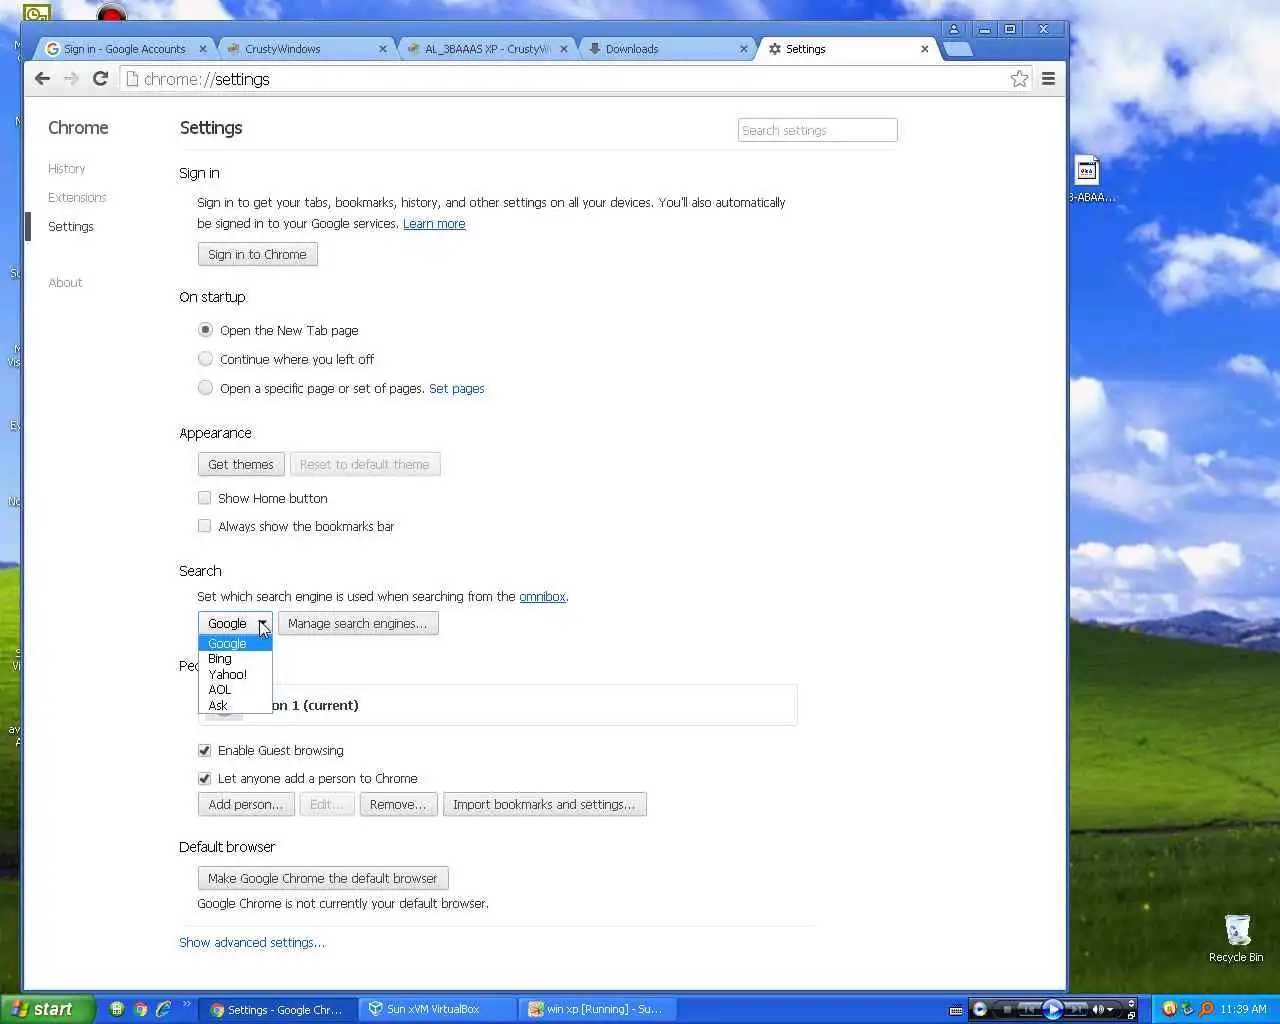Click the Set pages link
The height and width of the screenshot is (1024, 1280).
click(457, 388)
